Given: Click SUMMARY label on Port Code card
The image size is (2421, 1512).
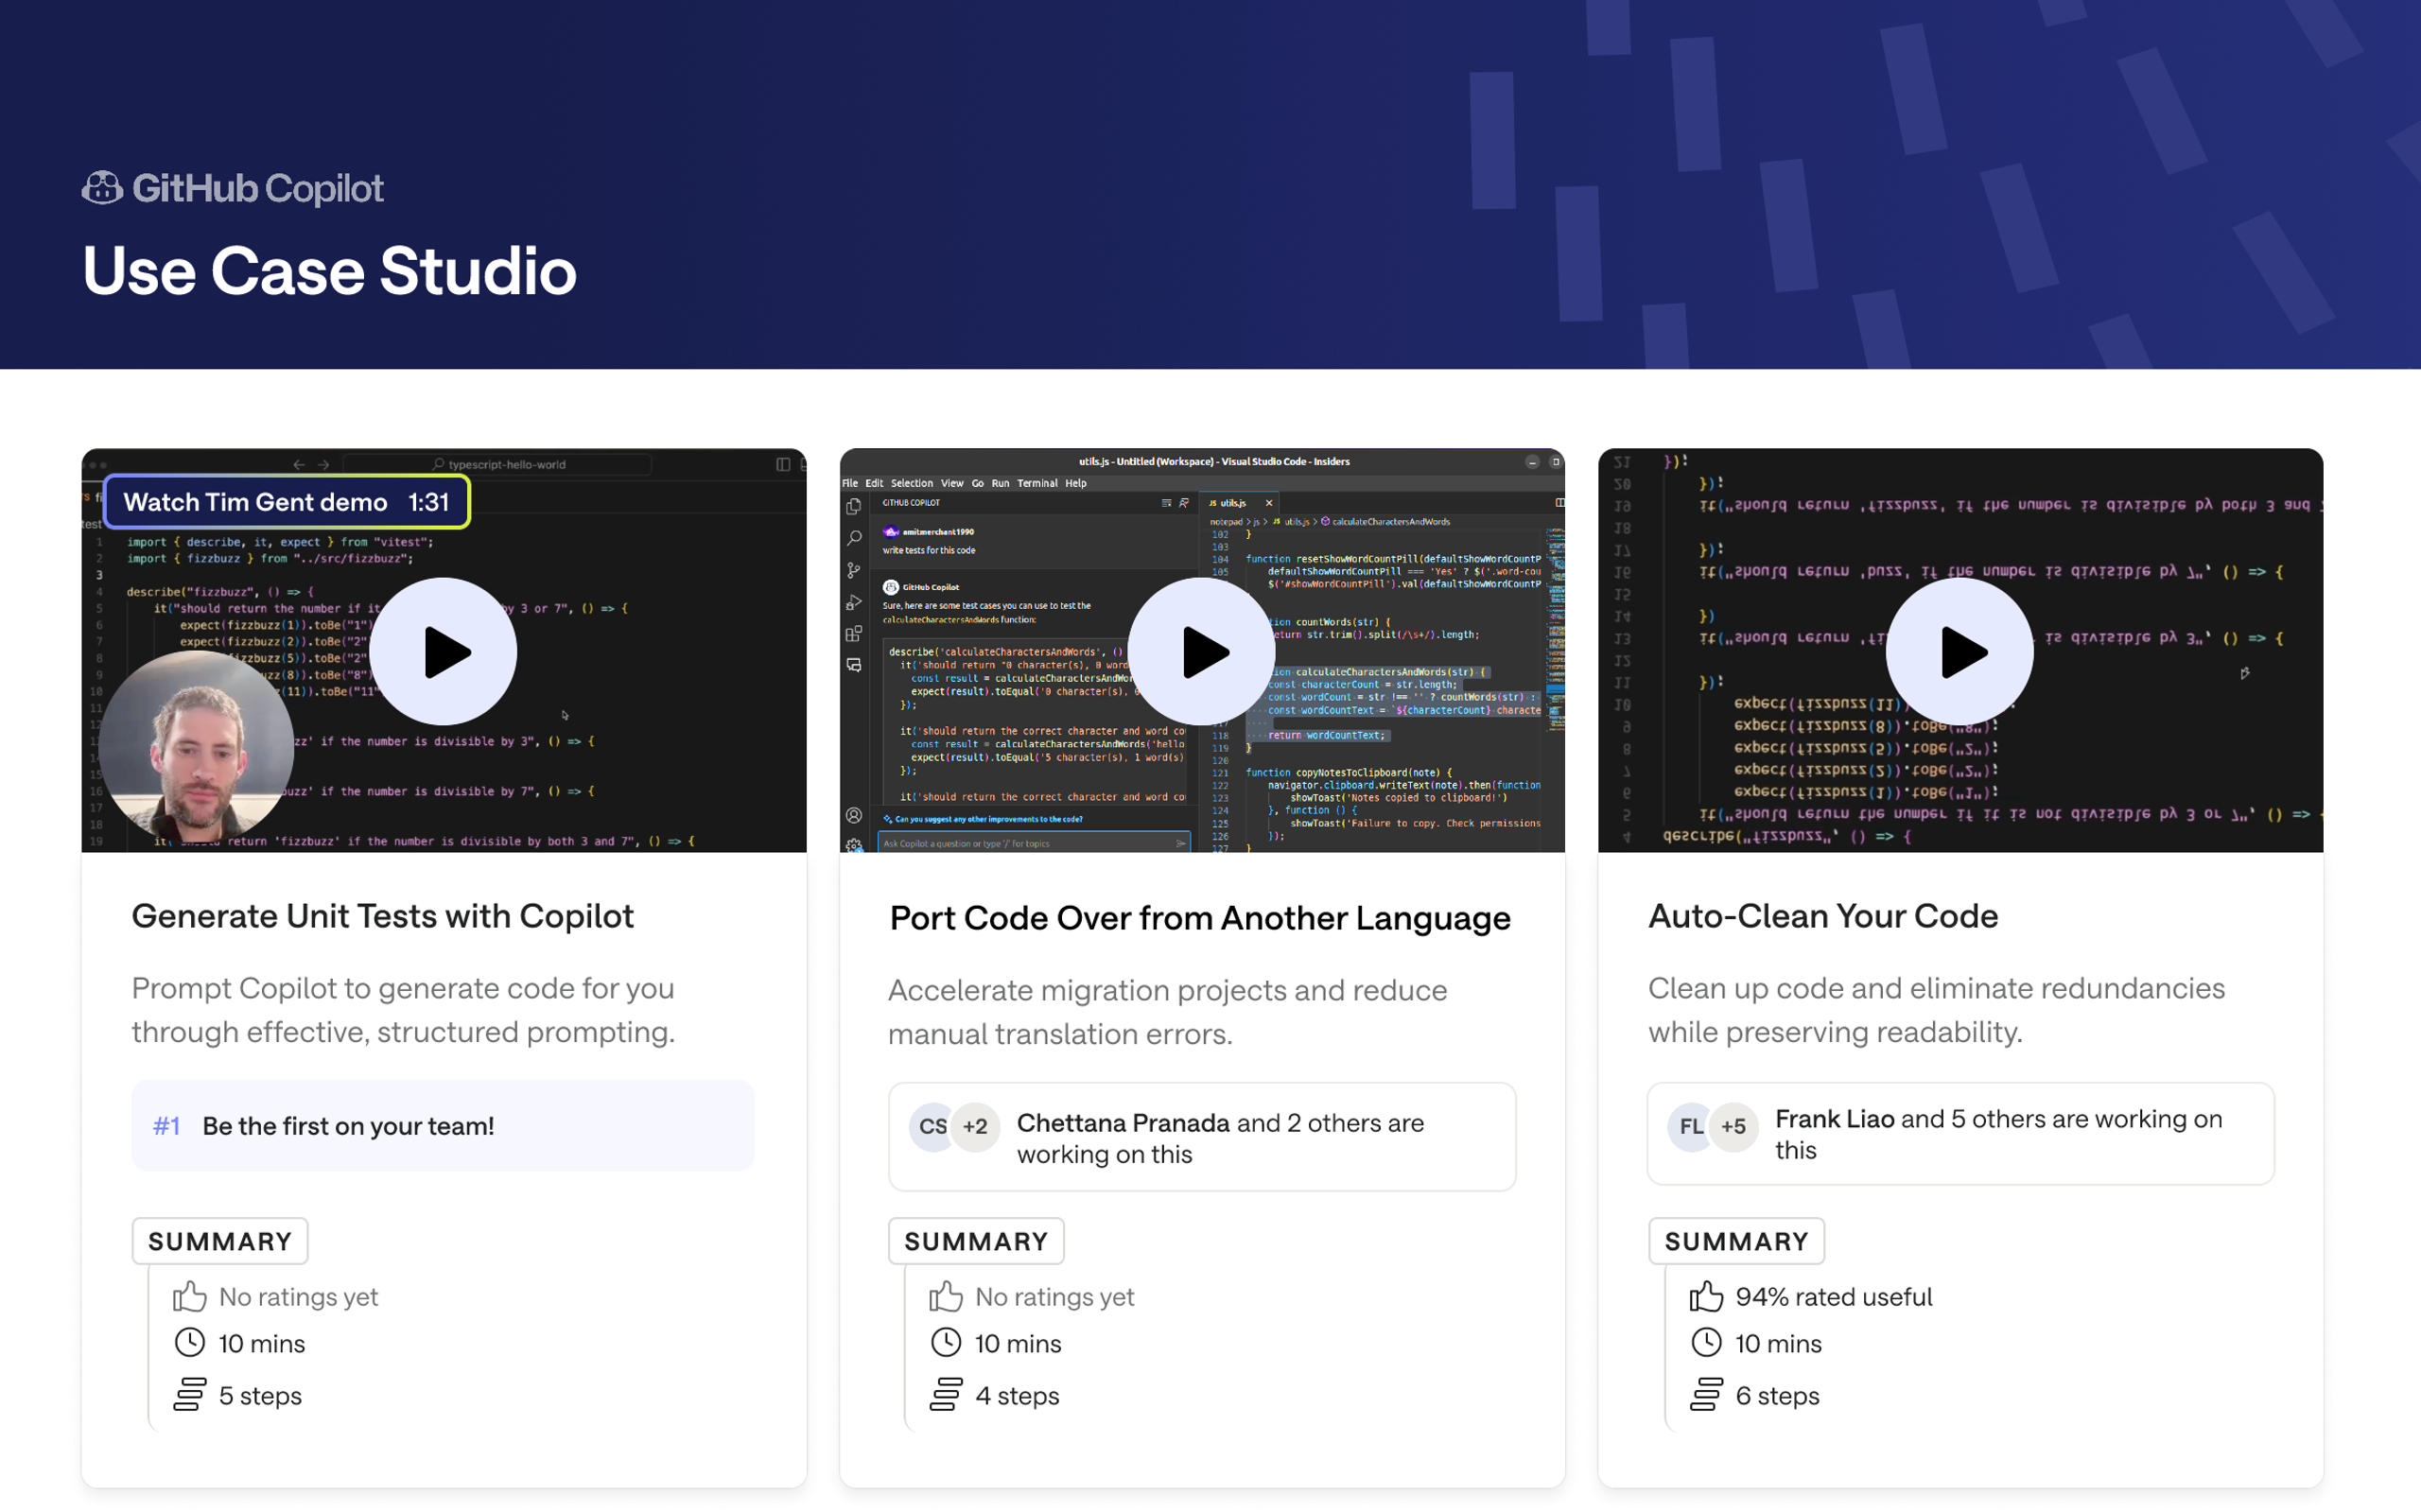Looking at the screenshot, I should point(976,1241).
